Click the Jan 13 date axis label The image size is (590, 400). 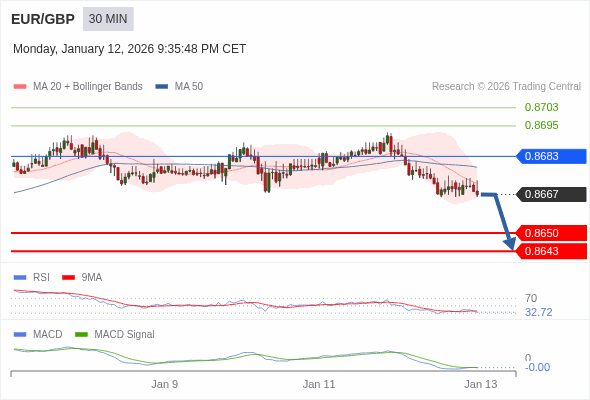[x=481, y=384]
